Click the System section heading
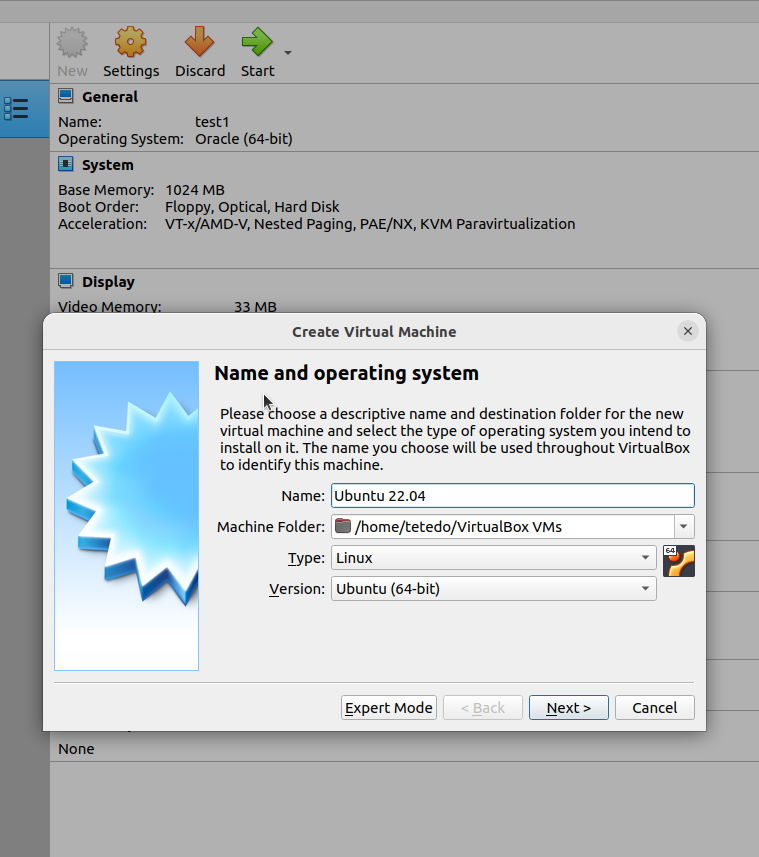 click(108, 165)
